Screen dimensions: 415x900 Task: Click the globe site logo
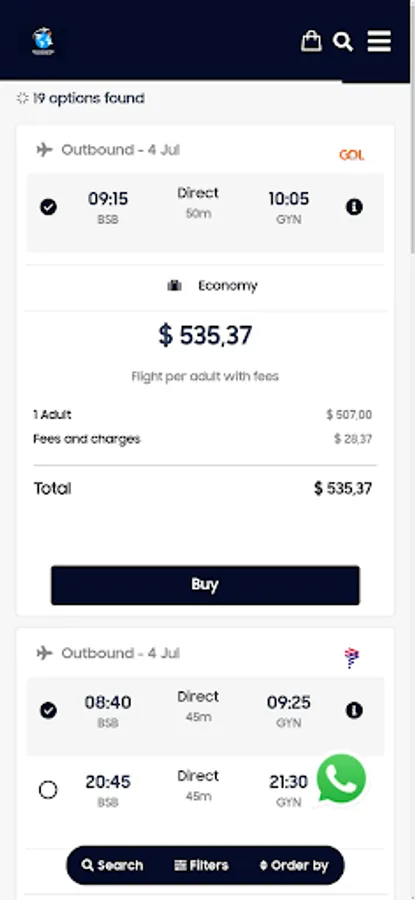click(x=43, y=41)
